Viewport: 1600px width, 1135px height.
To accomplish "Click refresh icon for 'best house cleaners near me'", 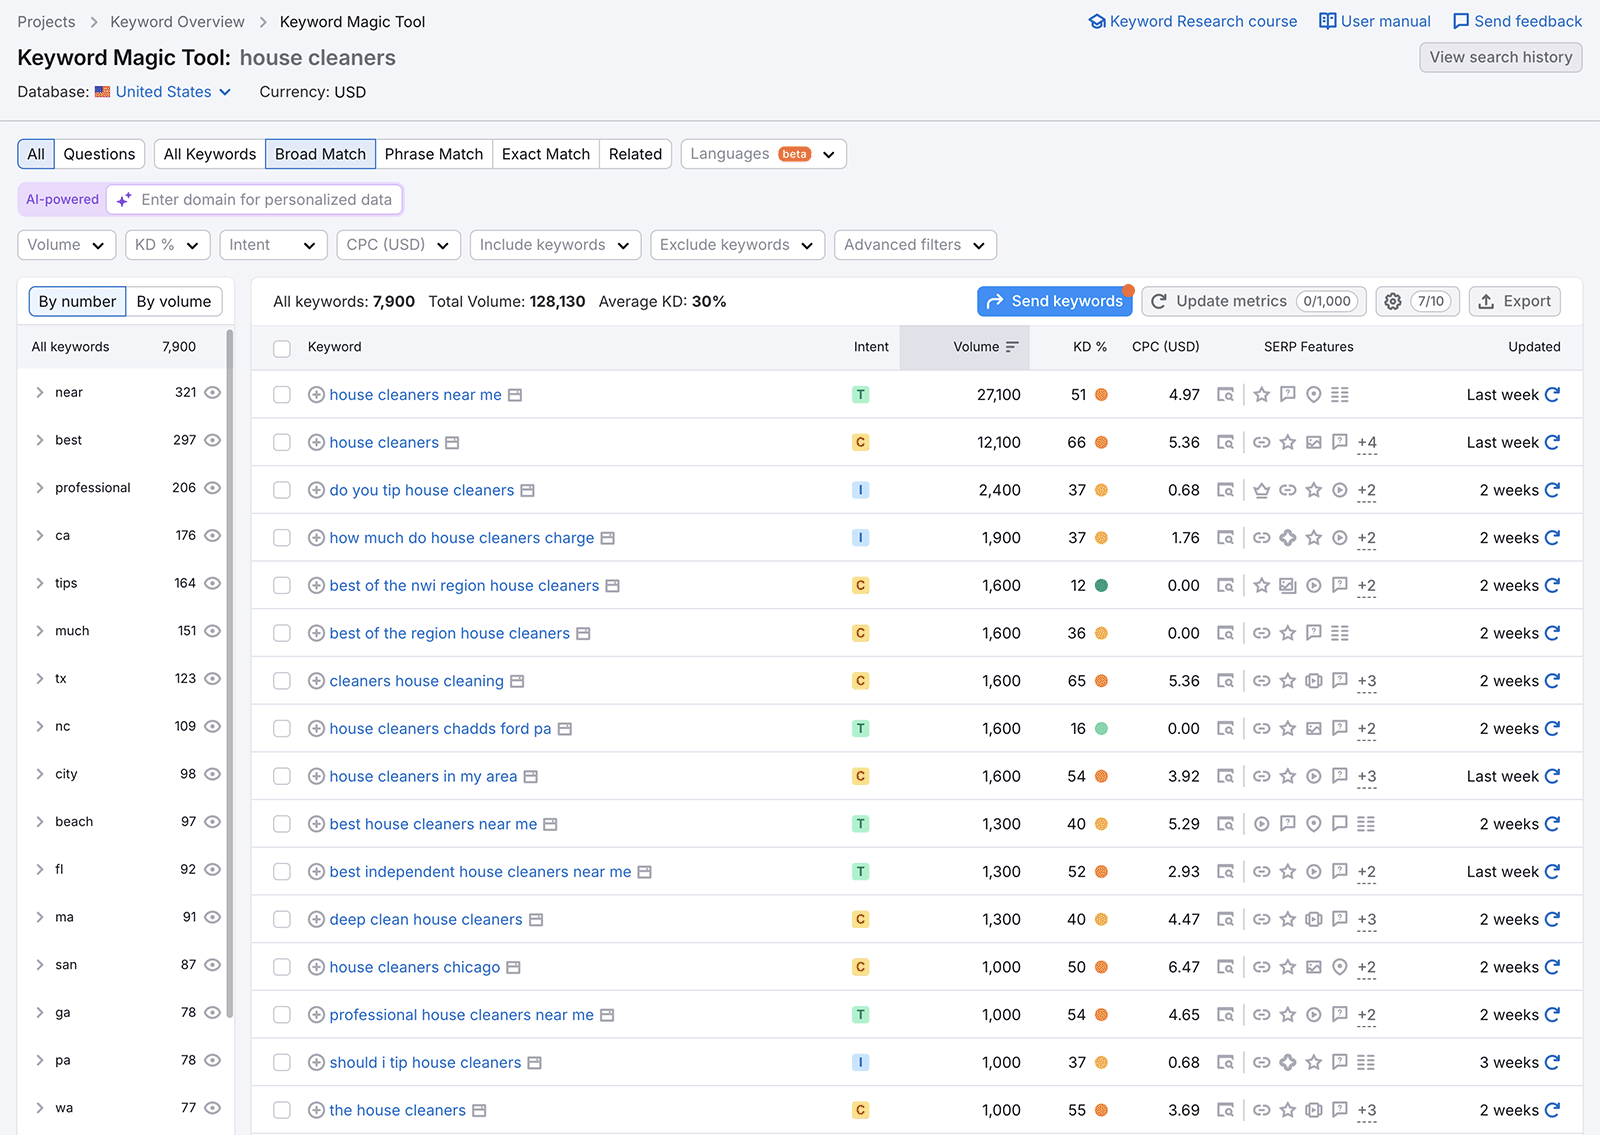I will [1552, 824].
